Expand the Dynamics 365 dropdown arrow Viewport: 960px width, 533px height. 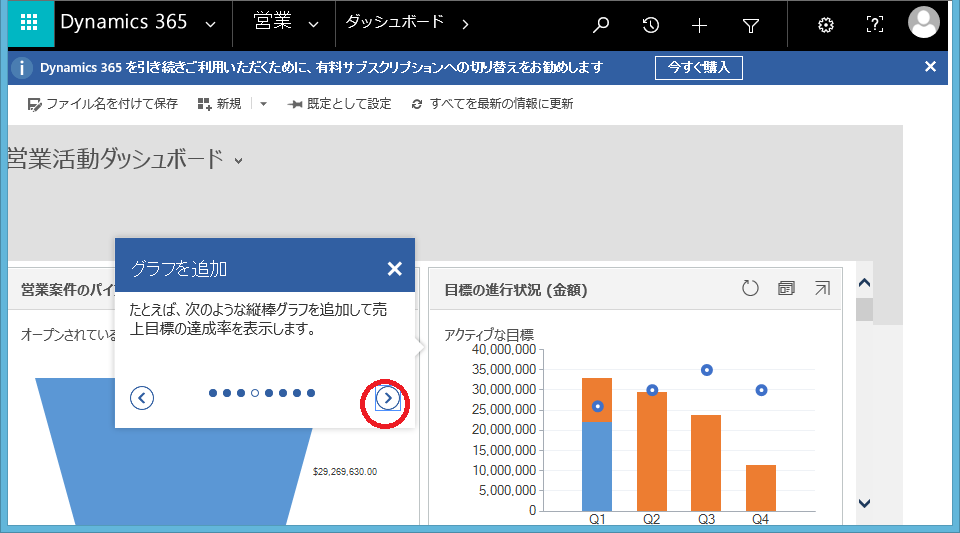[211, 25]
